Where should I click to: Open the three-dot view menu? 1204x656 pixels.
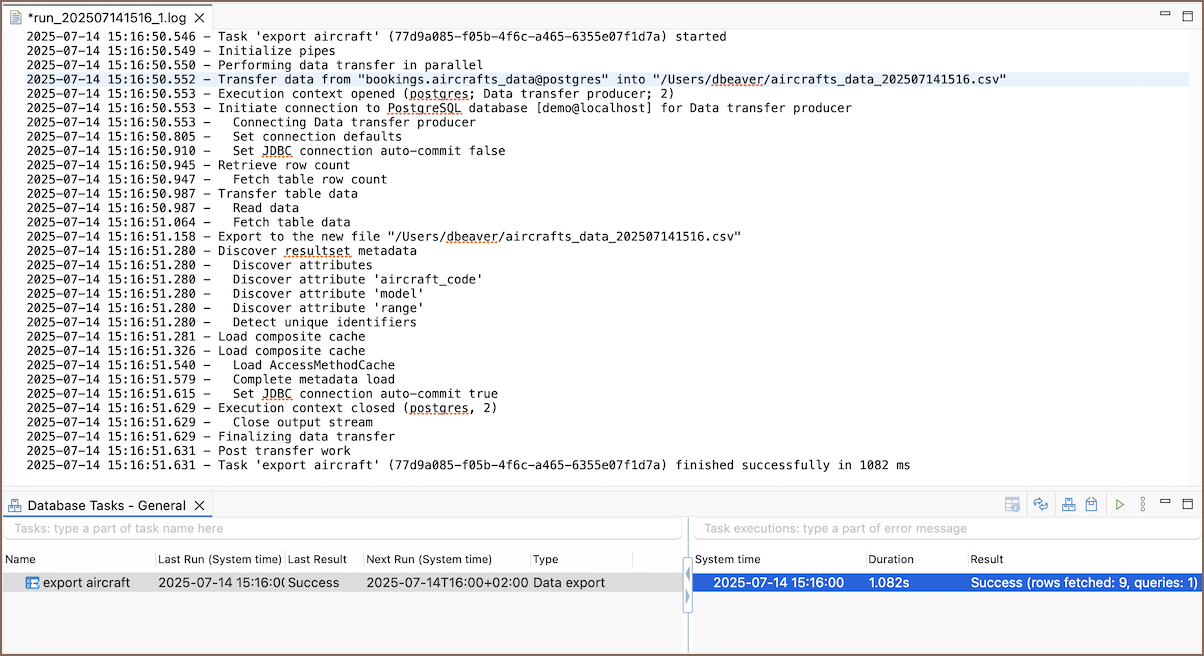coord(1143,505)
